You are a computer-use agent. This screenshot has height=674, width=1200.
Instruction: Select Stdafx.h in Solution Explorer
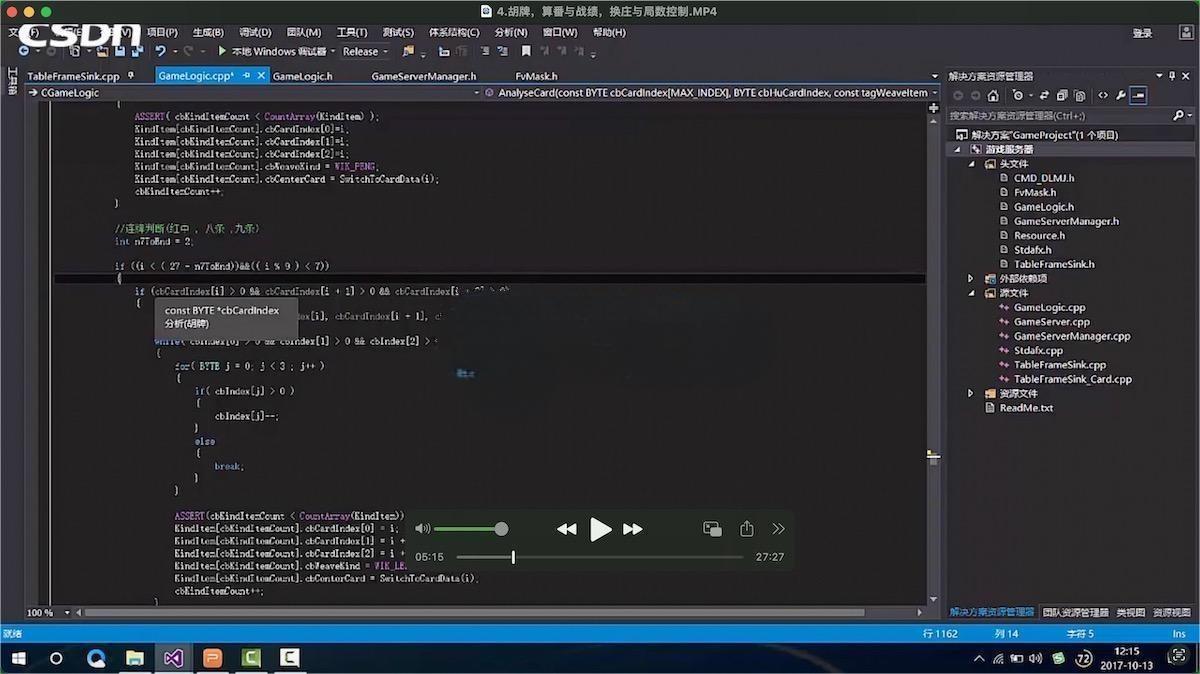[1033, 250]
